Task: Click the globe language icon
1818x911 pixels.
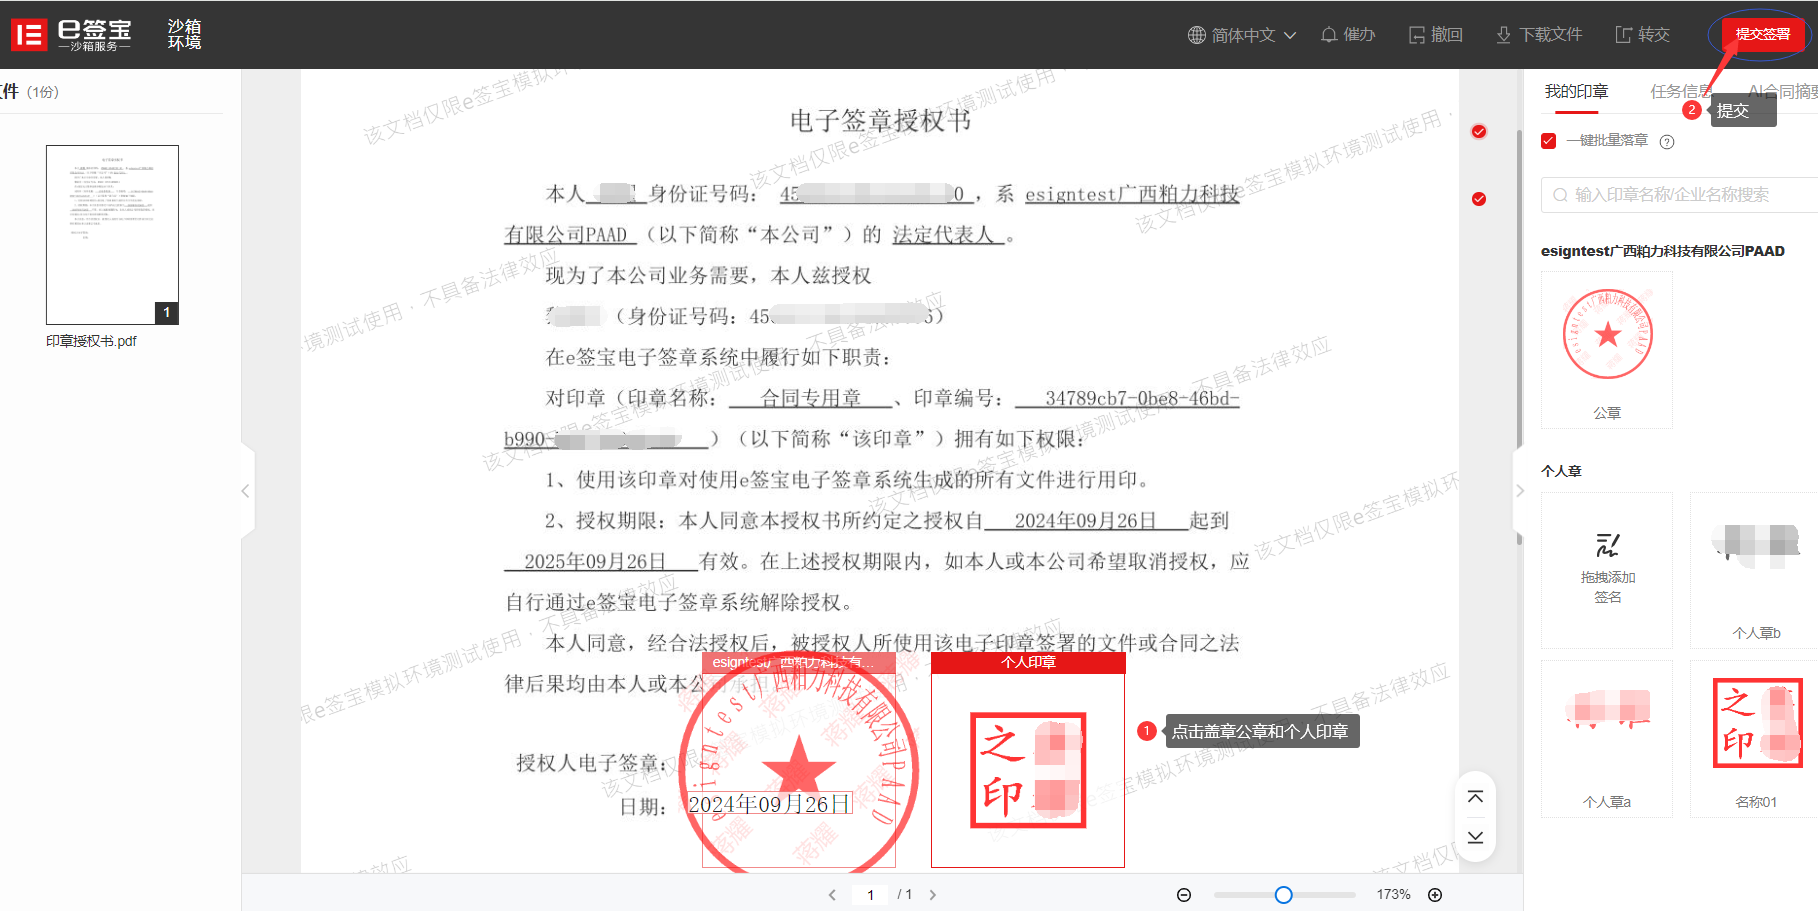Action: (1197, 35)
